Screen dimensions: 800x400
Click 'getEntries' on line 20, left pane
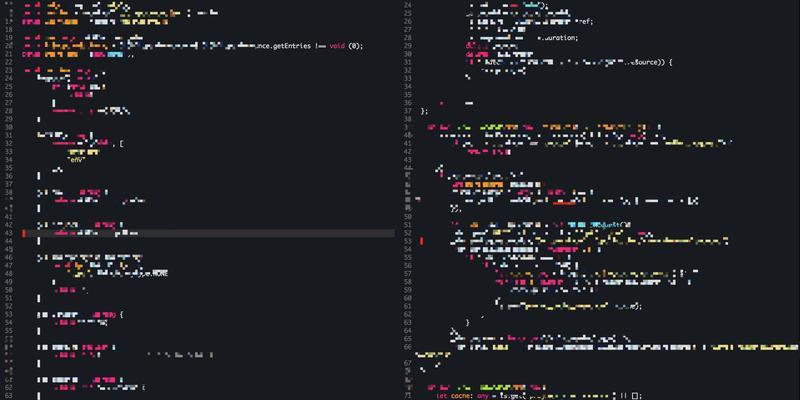click(x=290, y=46)
